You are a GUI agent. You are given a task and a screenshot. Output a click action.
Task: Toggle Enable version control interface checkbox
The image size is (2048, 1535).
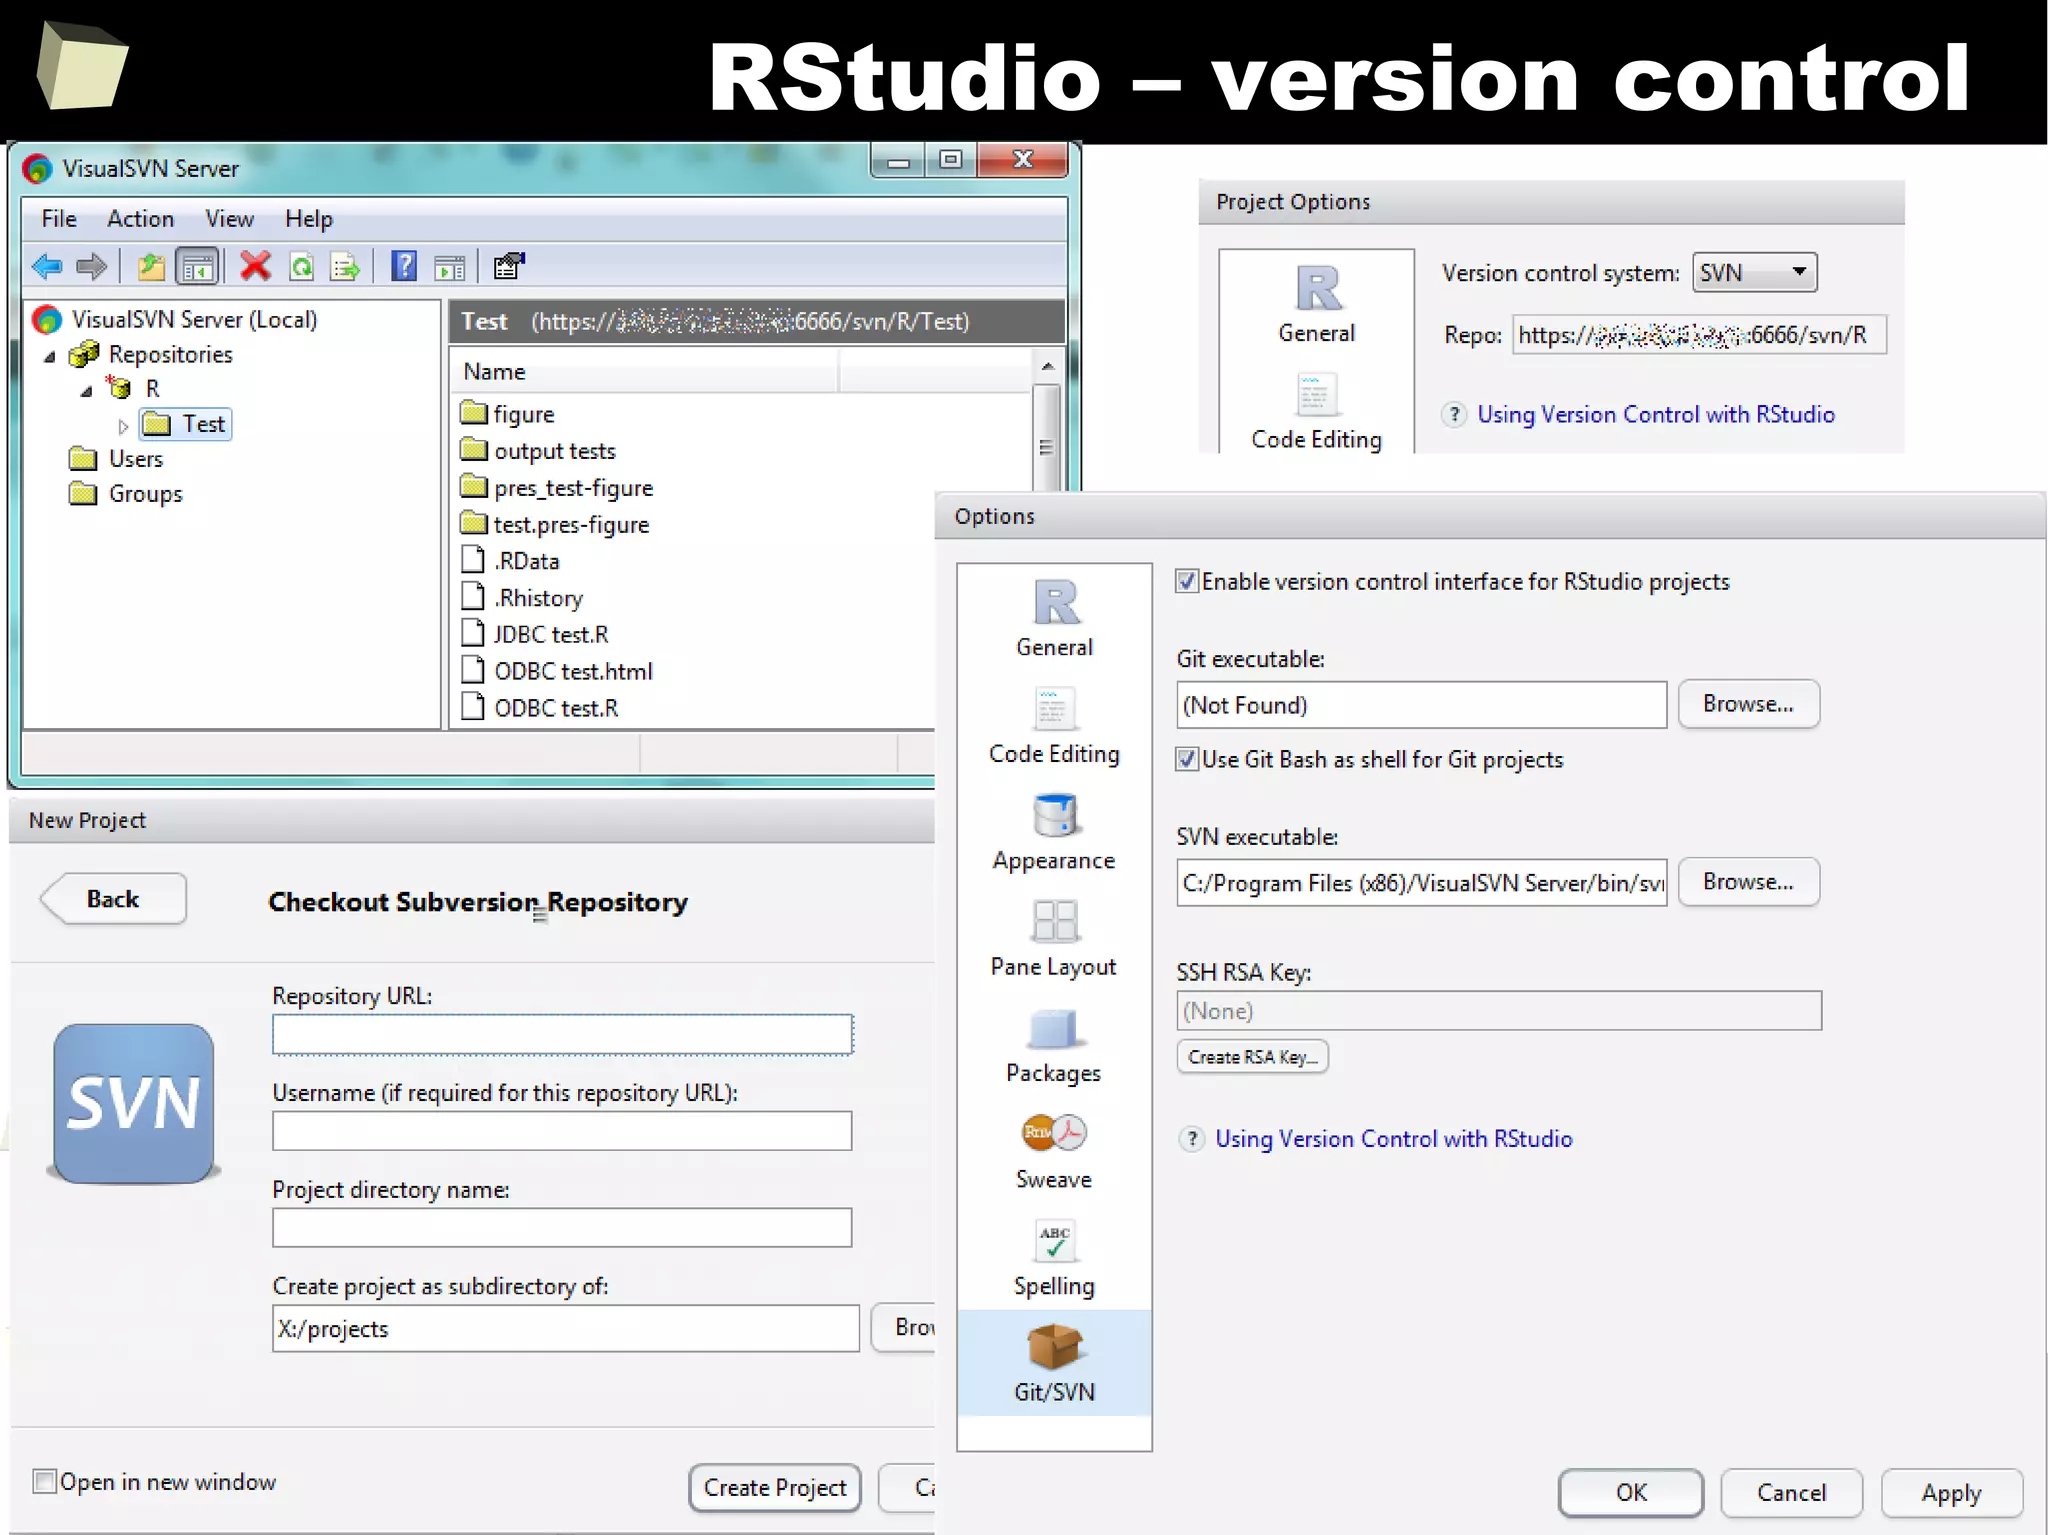click(x=1187, y=581)
